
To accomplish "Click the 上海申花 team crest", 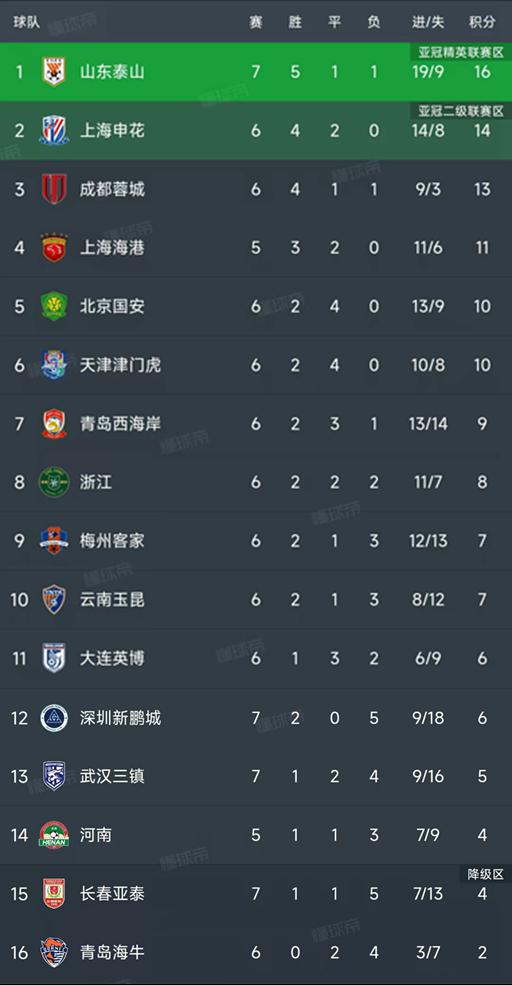I will pos(54,131).
